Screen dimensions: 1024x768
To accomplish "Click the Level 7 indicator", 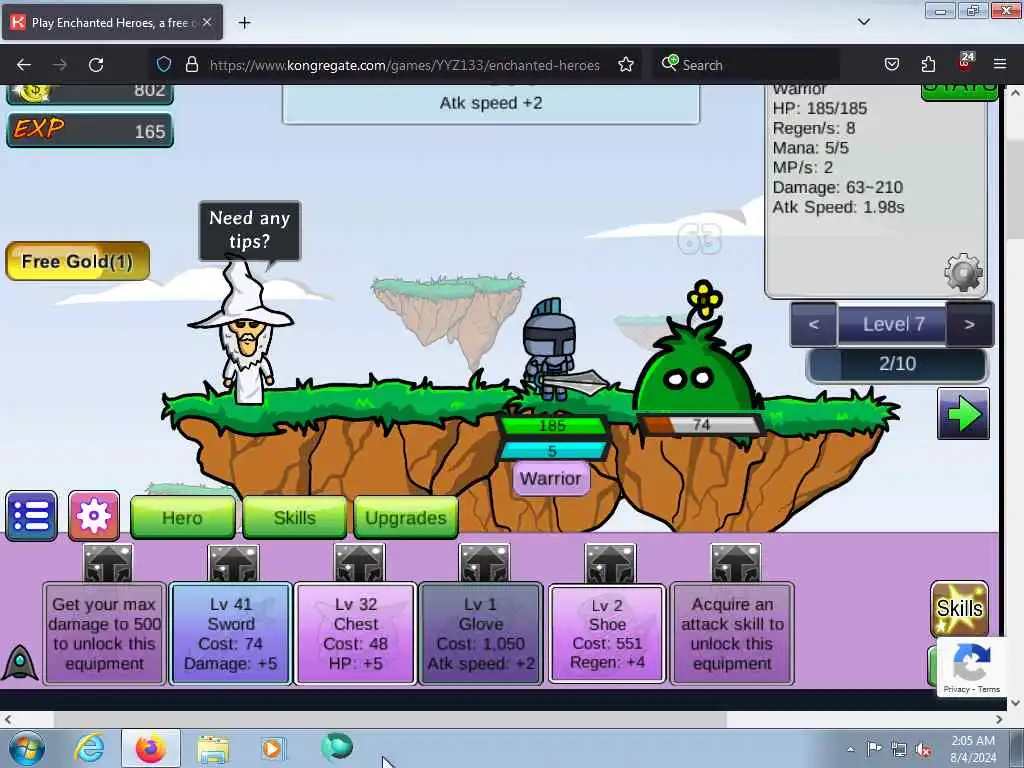I will tap(893, 325).
